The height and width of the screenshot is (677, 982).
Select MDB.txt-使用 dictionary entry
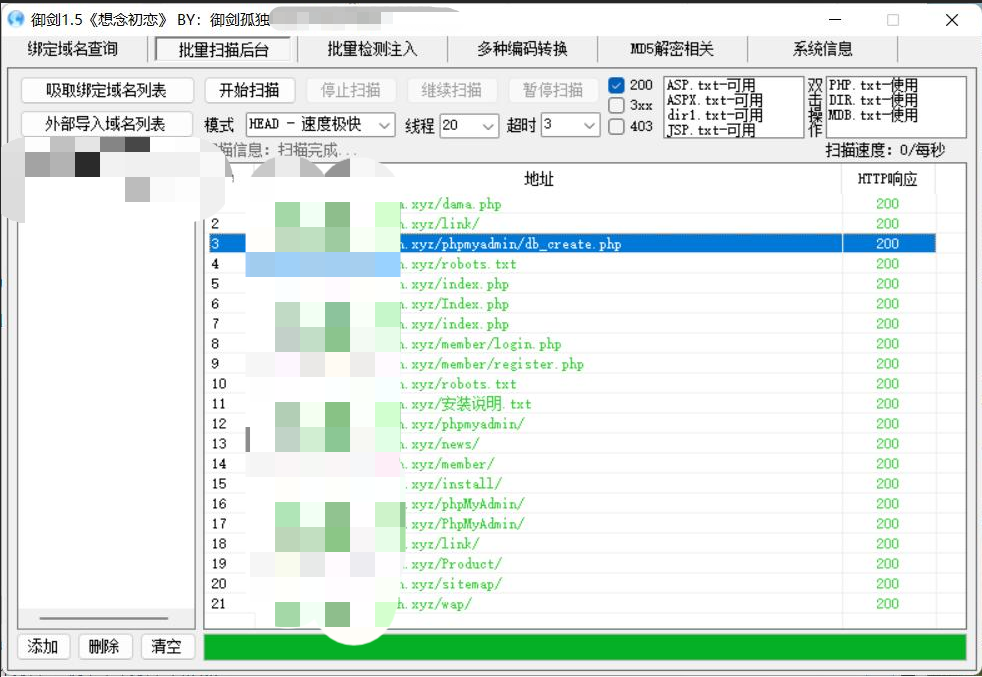coord(873,115)
